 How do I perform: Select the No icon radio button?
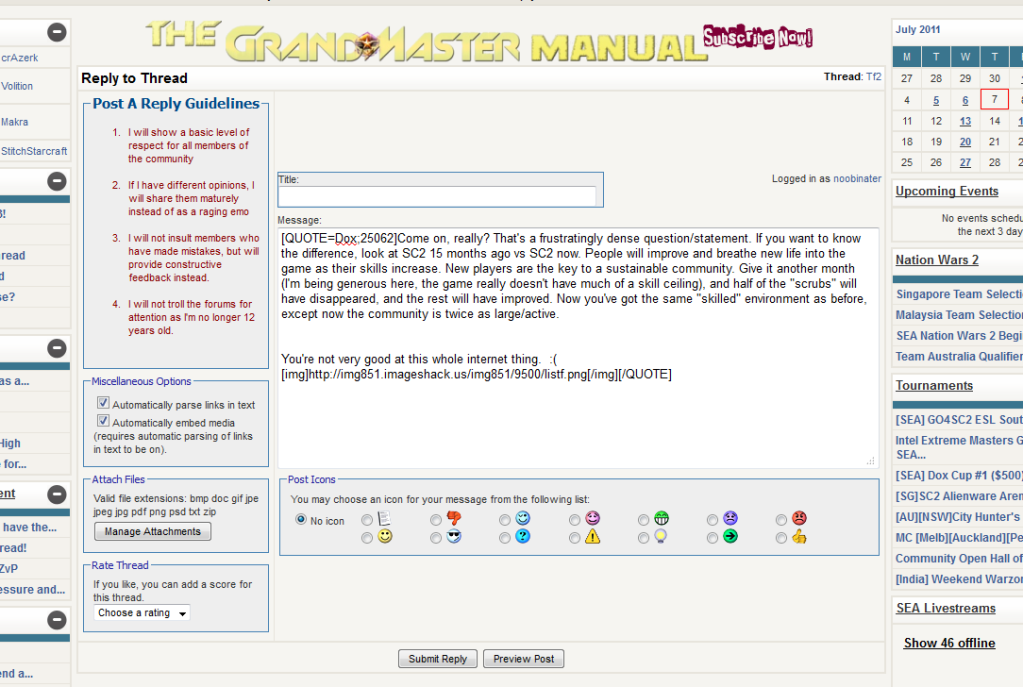(301, 520)
